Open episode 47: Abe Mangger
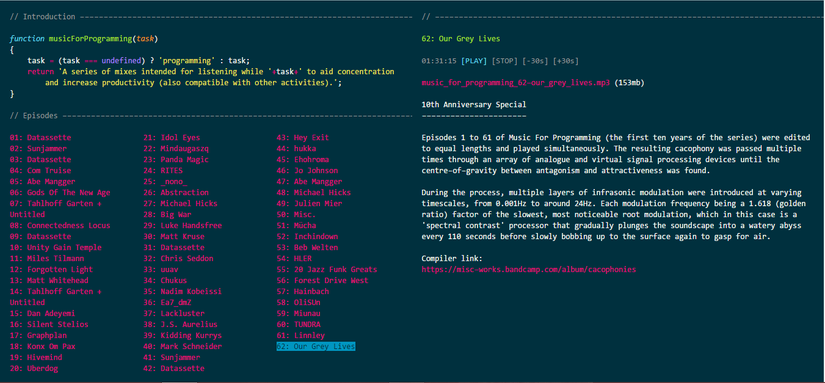The image size is (825, 383). pyautogui.click(x=308, y=182)
